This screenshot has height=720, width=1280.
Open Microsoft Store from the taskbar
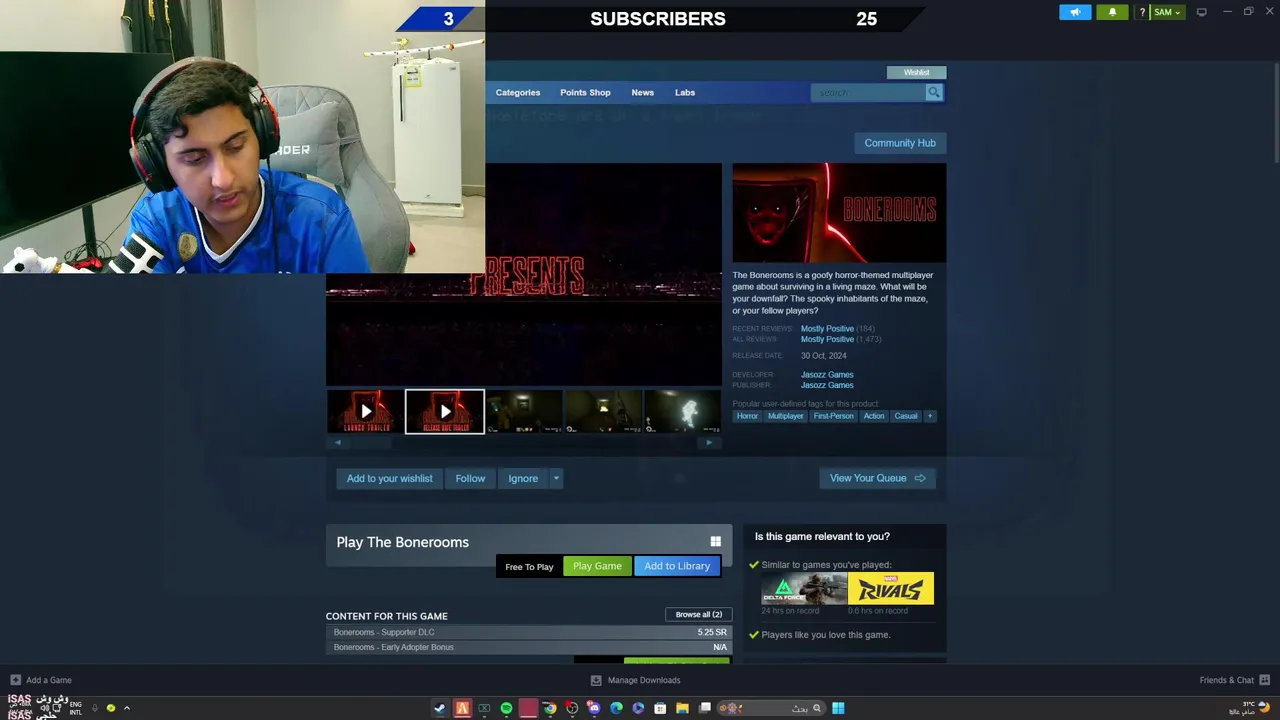pyautogui.click(x=660, y=708)
